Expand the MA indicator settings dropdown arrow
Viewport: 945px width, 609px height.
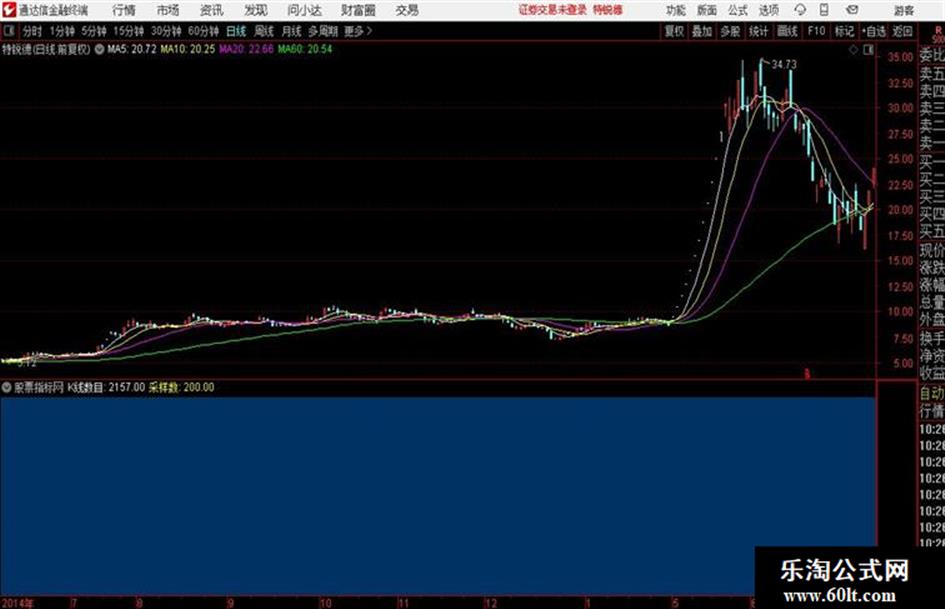(x=99, y=49)
